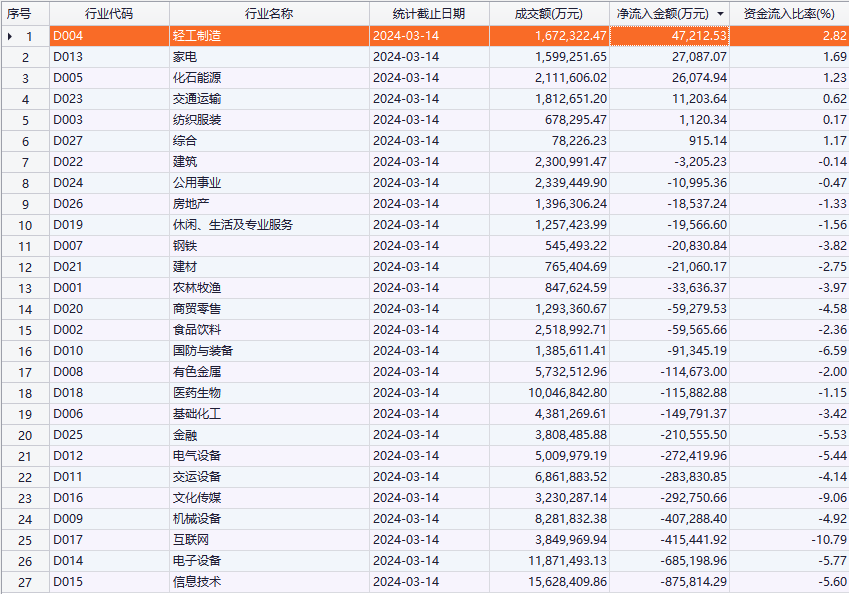Click the 电子设备 industry name cell
This screenshot has width=849, height=594.
(196, 561)
